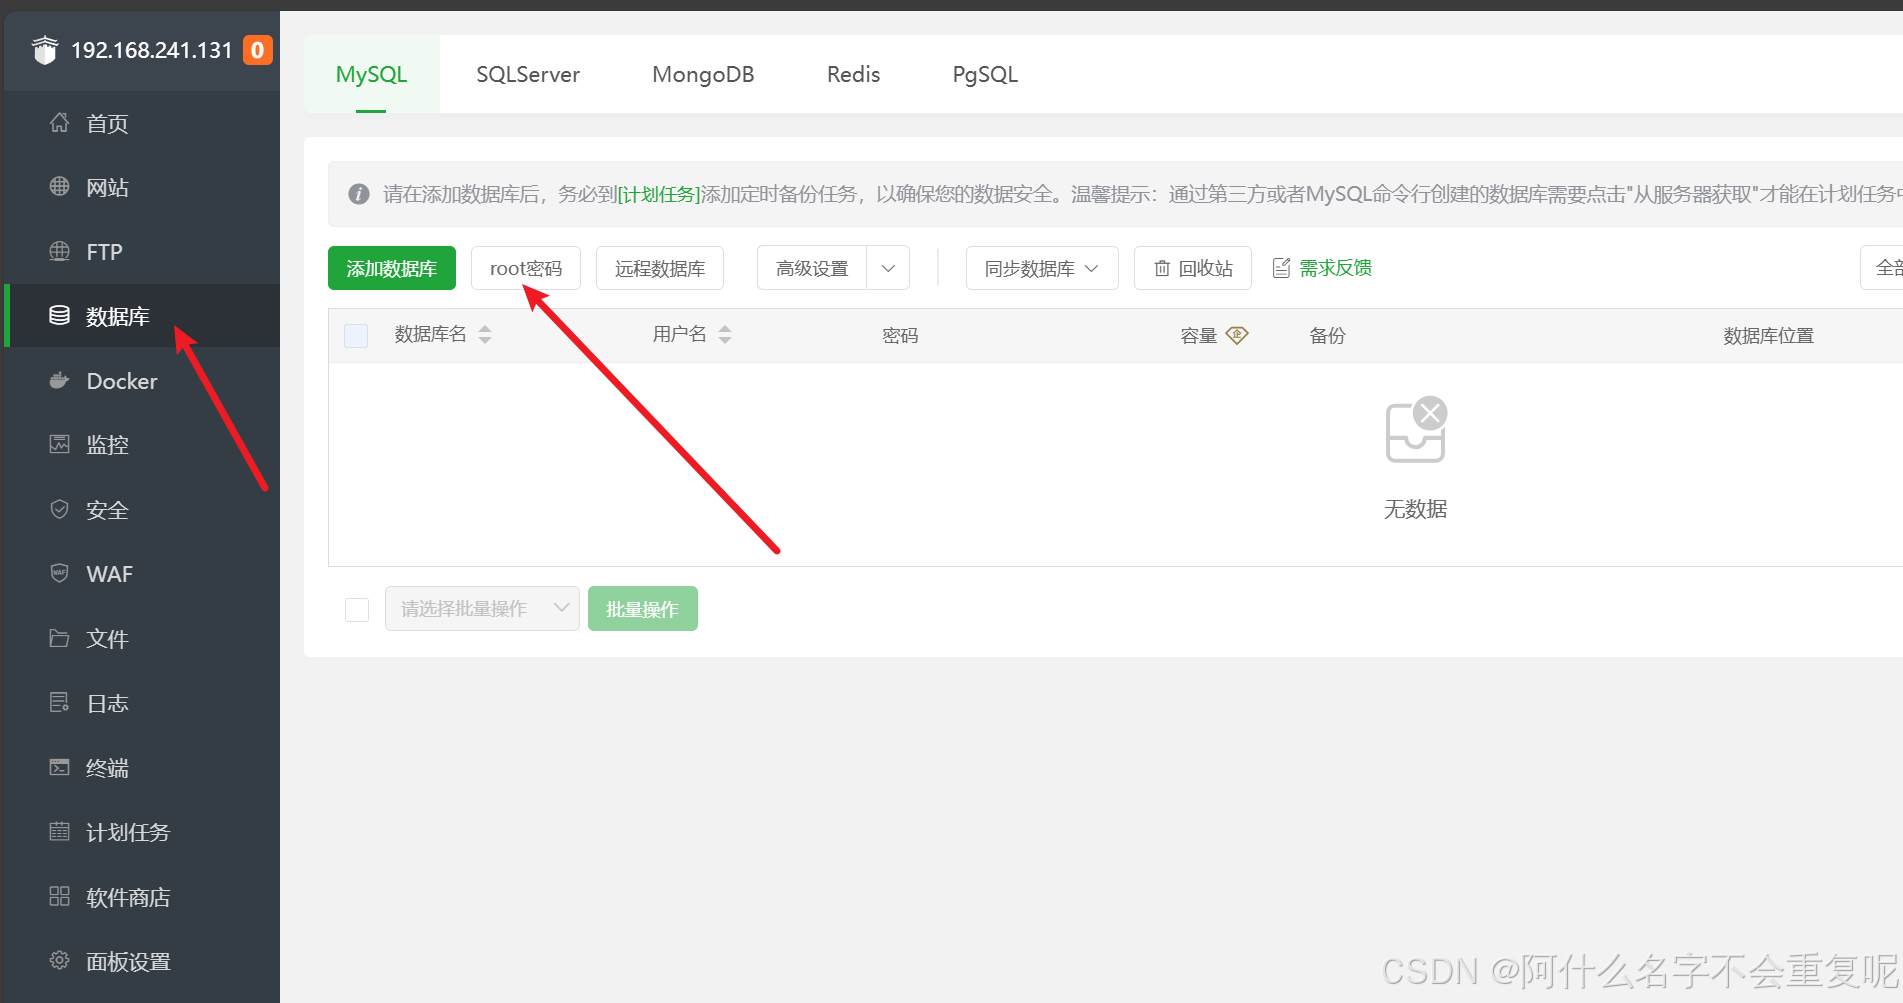1903x1003 pixels.
Task: Click the calendar icon next to 计划任务
Action: [x=60, y=831]
